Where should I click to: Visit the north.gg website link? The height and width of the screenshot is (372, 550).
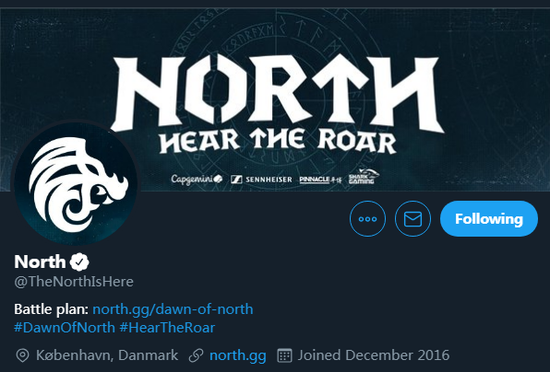238,355
